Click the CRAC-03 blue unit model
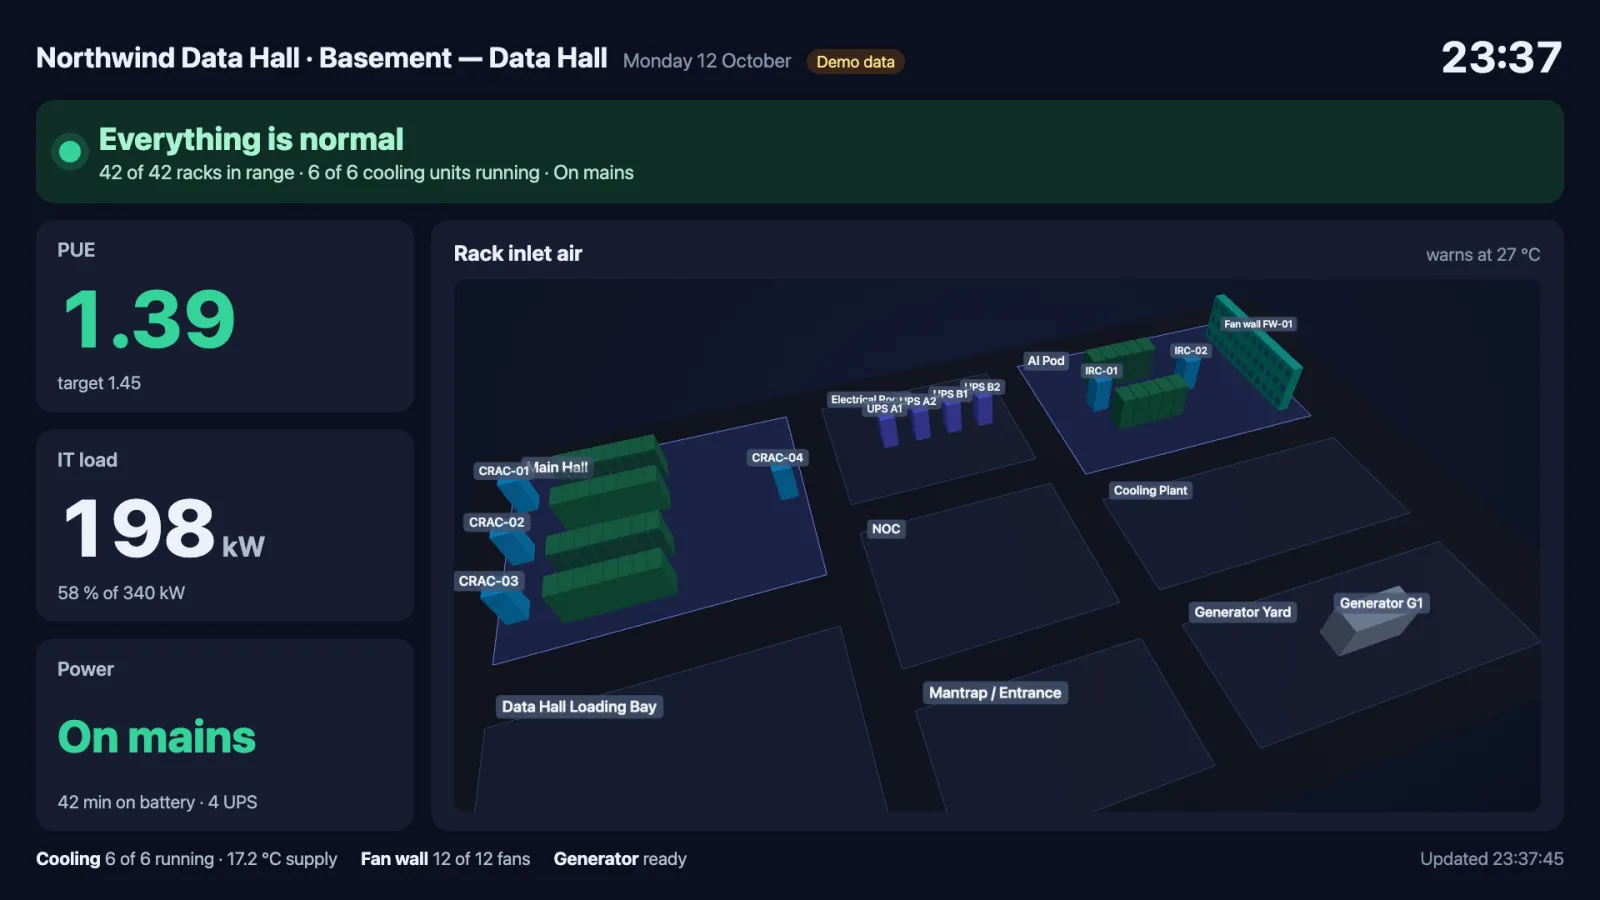 [x=506, y=606]
